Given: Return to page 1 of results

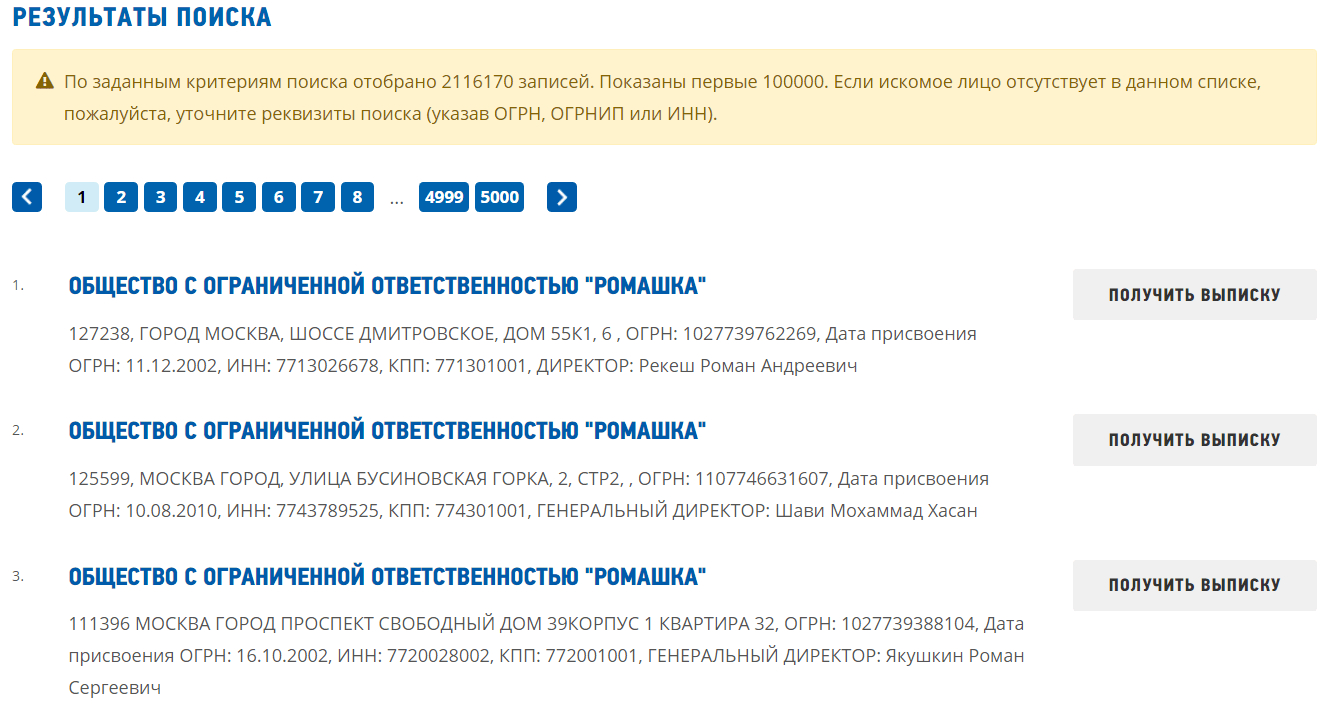Looking at the screenshot, I should [81, 197].
